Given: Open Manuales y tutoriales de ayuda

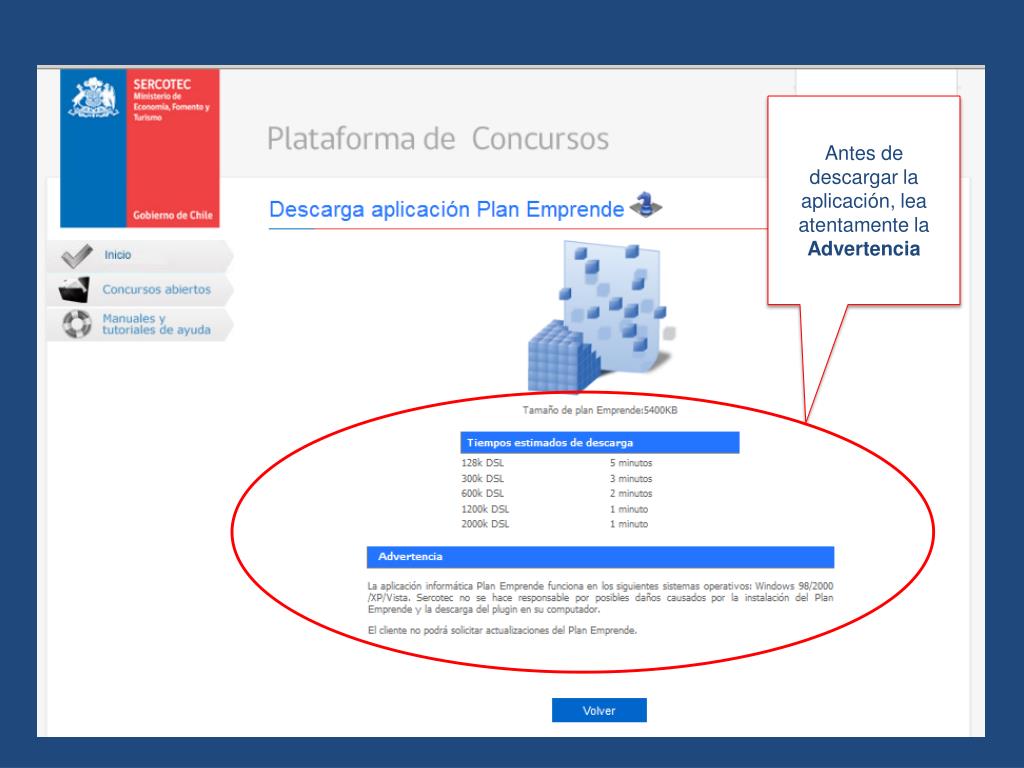Looking at the screenshot, I should pos(138,325).
